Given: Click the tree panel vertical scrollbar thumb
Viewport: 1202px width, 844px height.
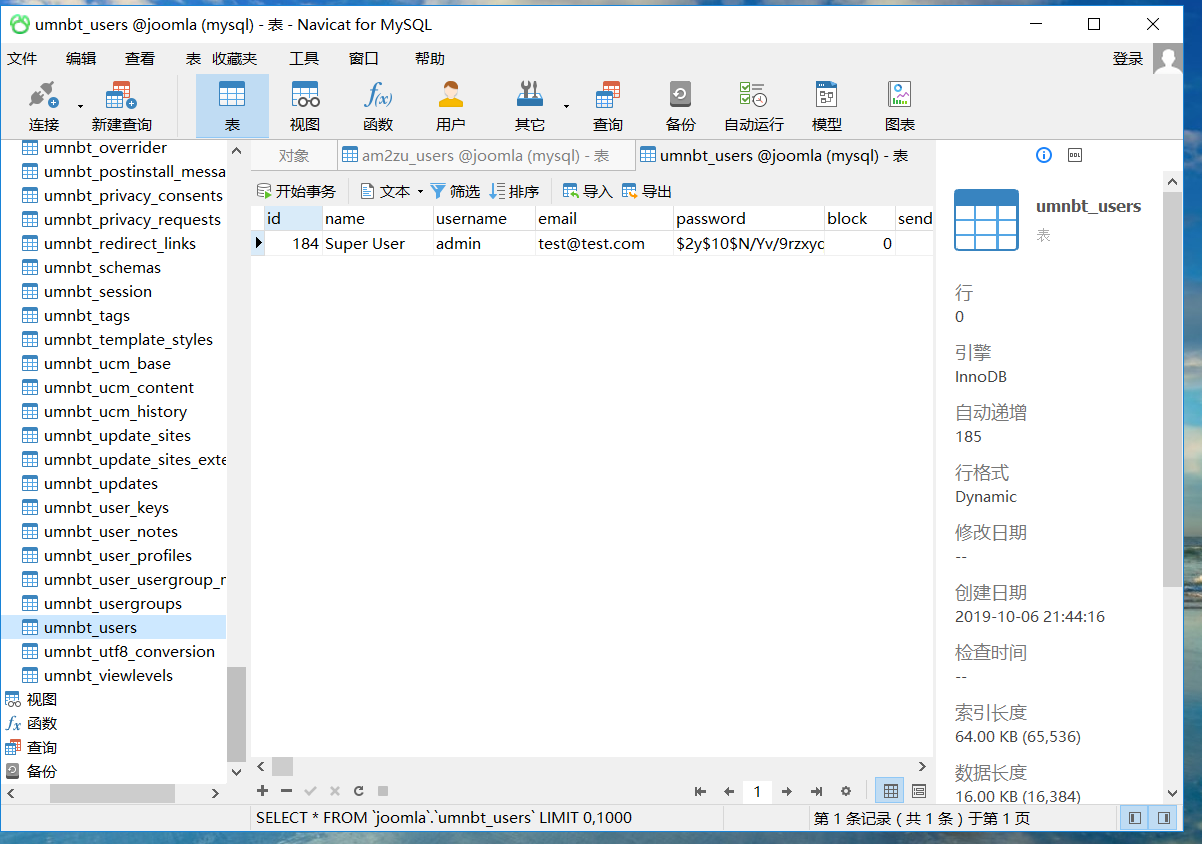Looking at the screenshot, I should pos(236,714).
